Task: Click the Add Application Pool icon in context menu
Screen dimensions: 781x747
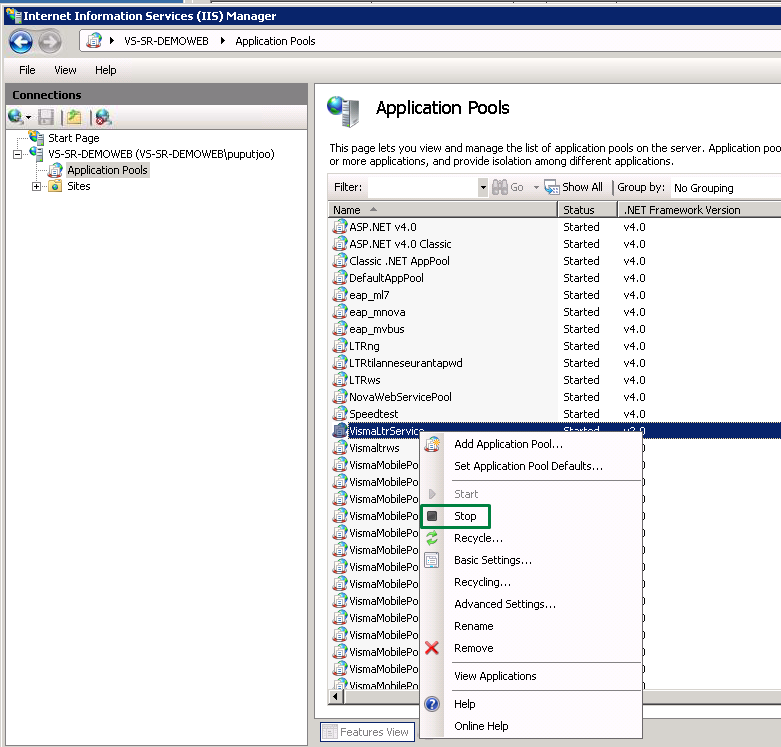Action: [x=432, y=444]
